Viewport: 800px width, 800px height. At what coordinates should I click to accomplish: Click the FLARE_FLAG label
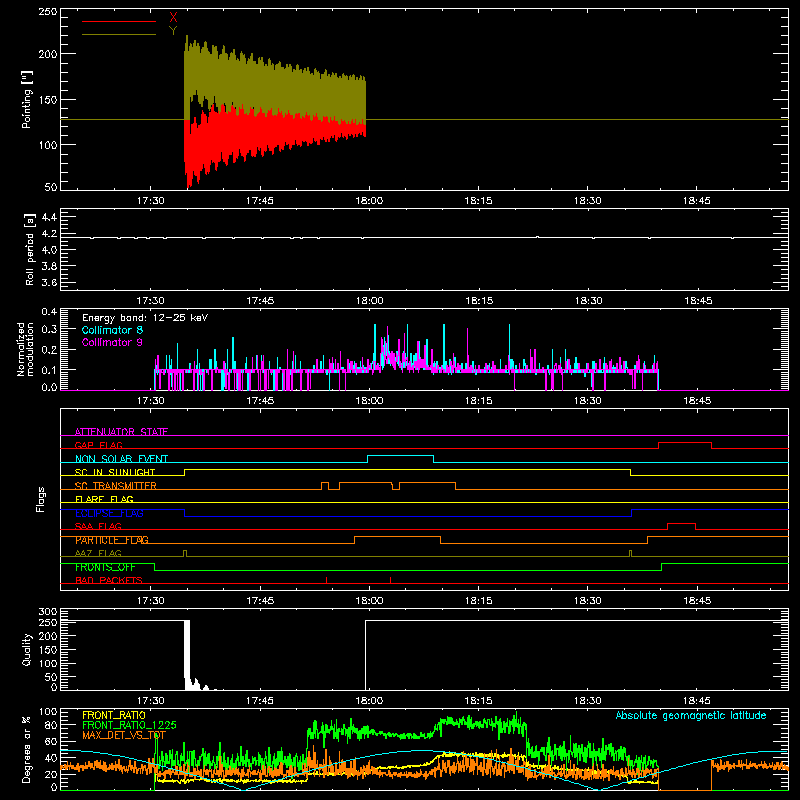[x=104, y=499]
